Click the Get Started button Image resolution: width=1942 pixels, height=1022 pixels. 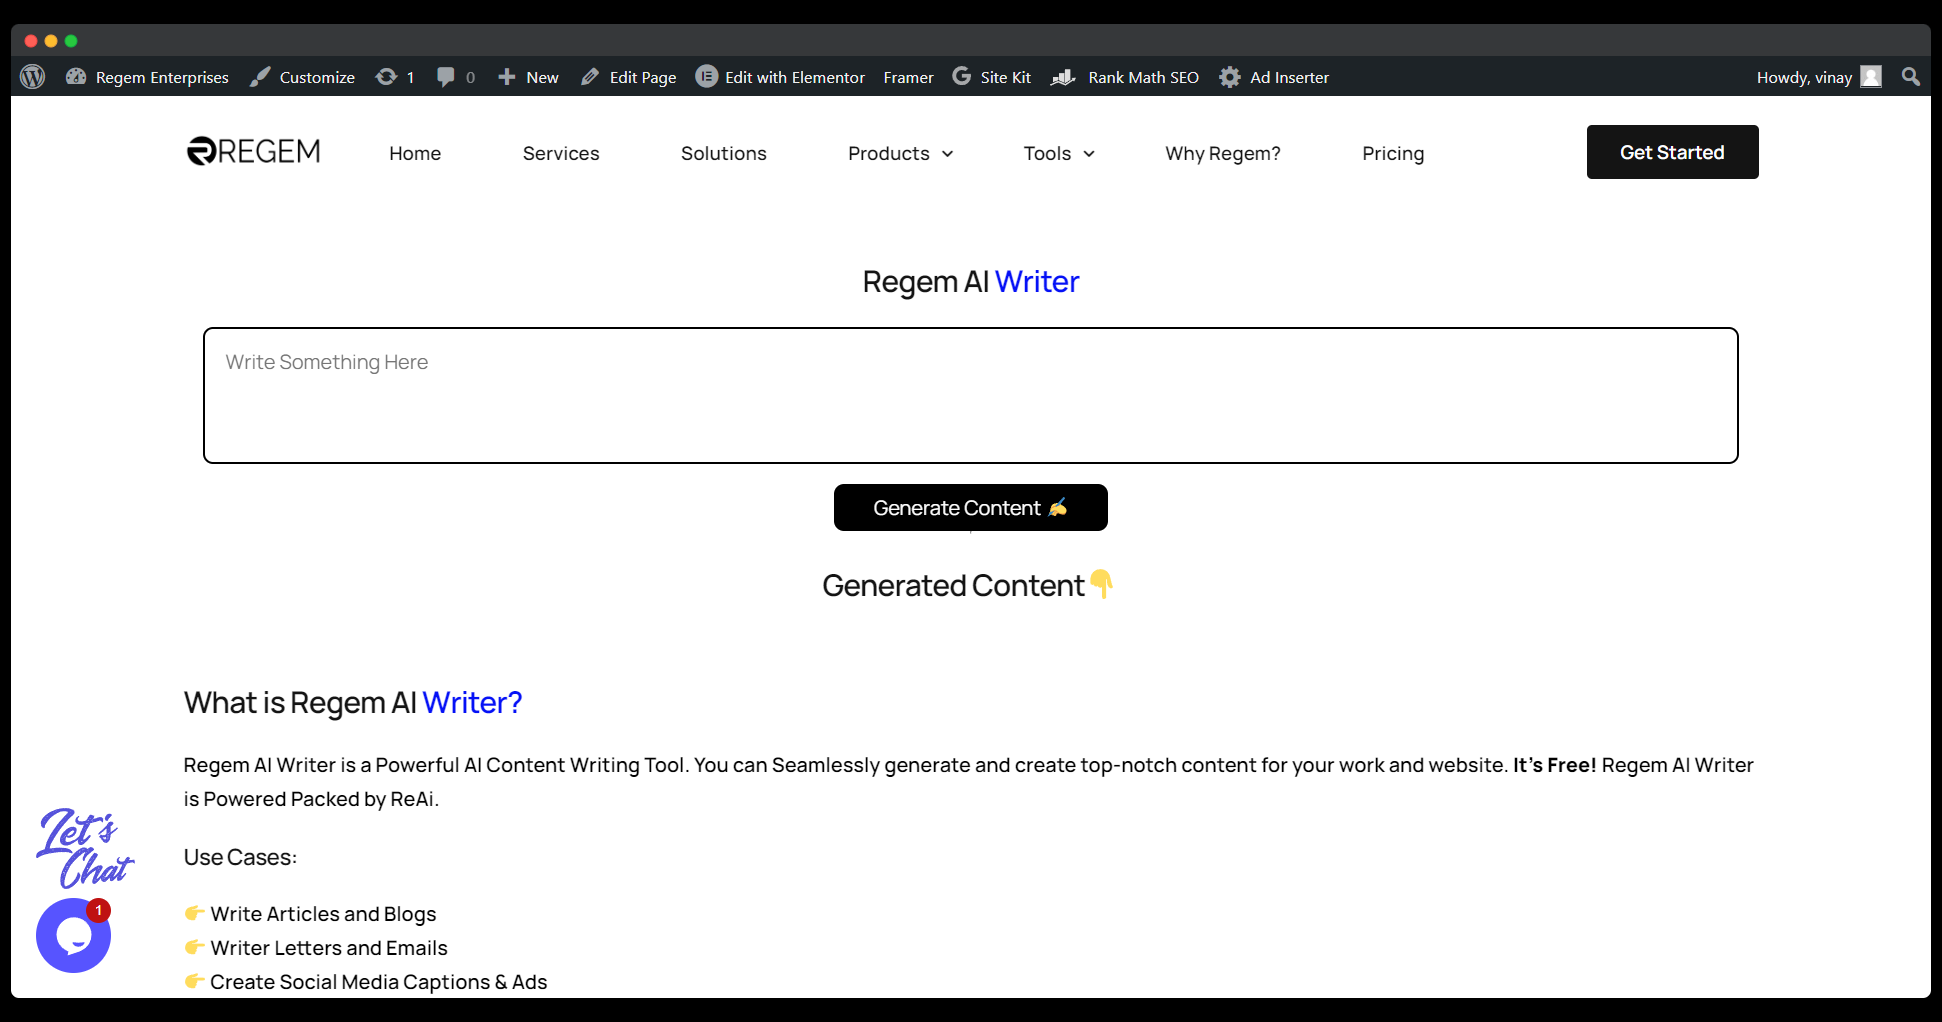pos(1672,152)
